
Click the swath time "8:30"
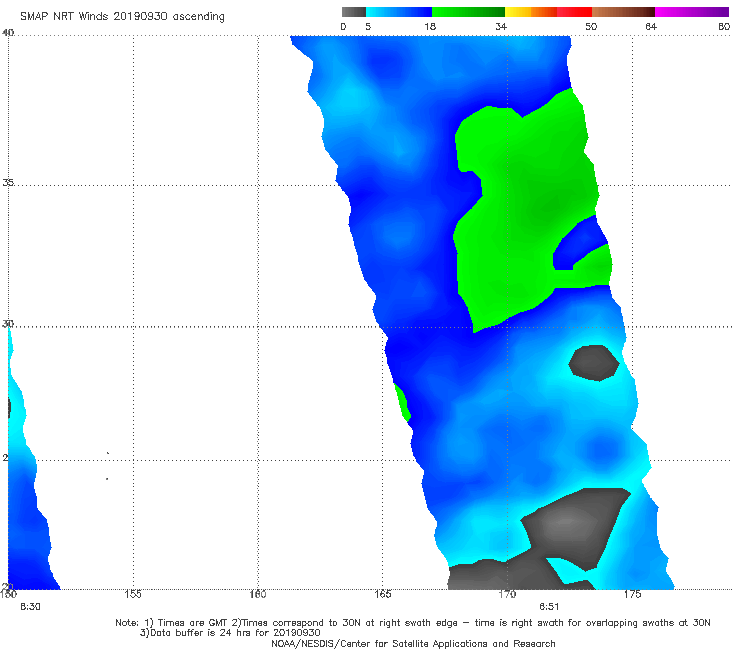tap(30, 607)
